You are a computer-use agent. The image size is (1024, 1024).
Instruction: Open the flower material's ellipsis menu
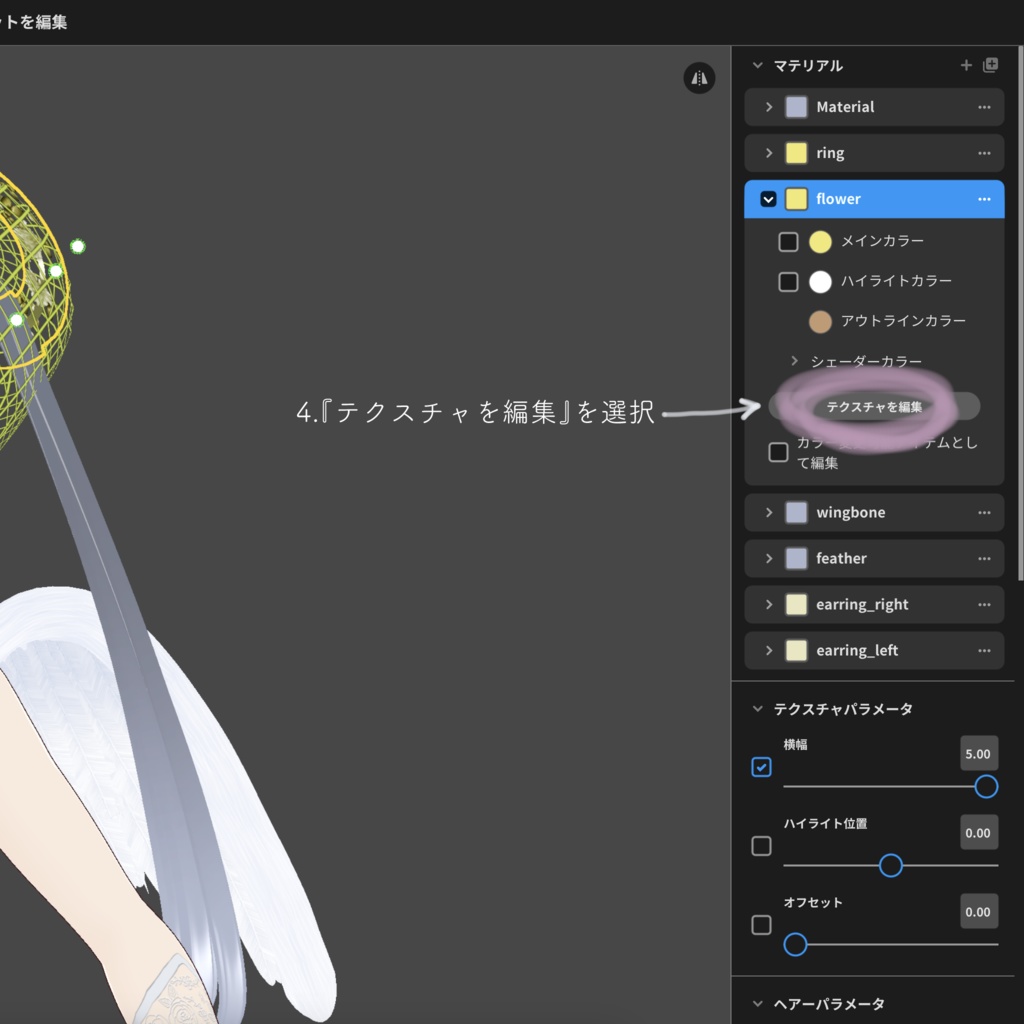(985, 199)
